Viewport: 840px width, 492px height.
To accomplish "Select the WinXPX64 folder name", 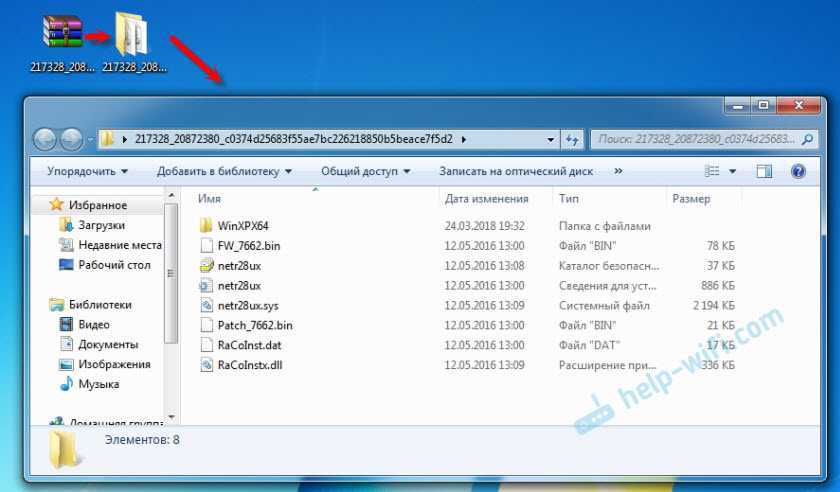I will point(243,226).
